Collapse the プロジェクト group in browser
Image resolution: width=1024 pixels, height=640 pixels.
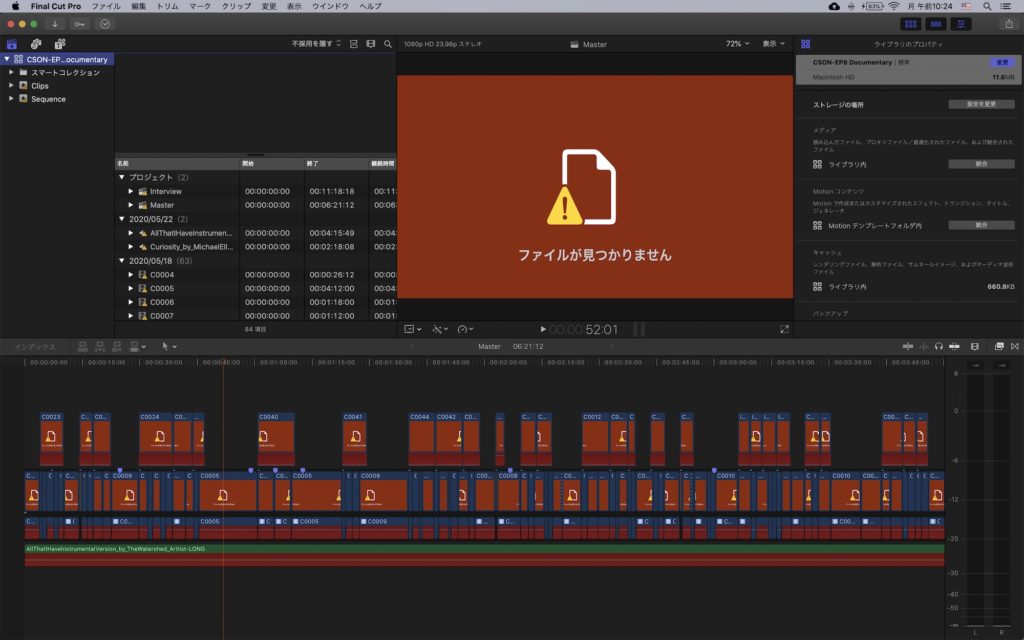pyautogui.click(x=122, y=177)
